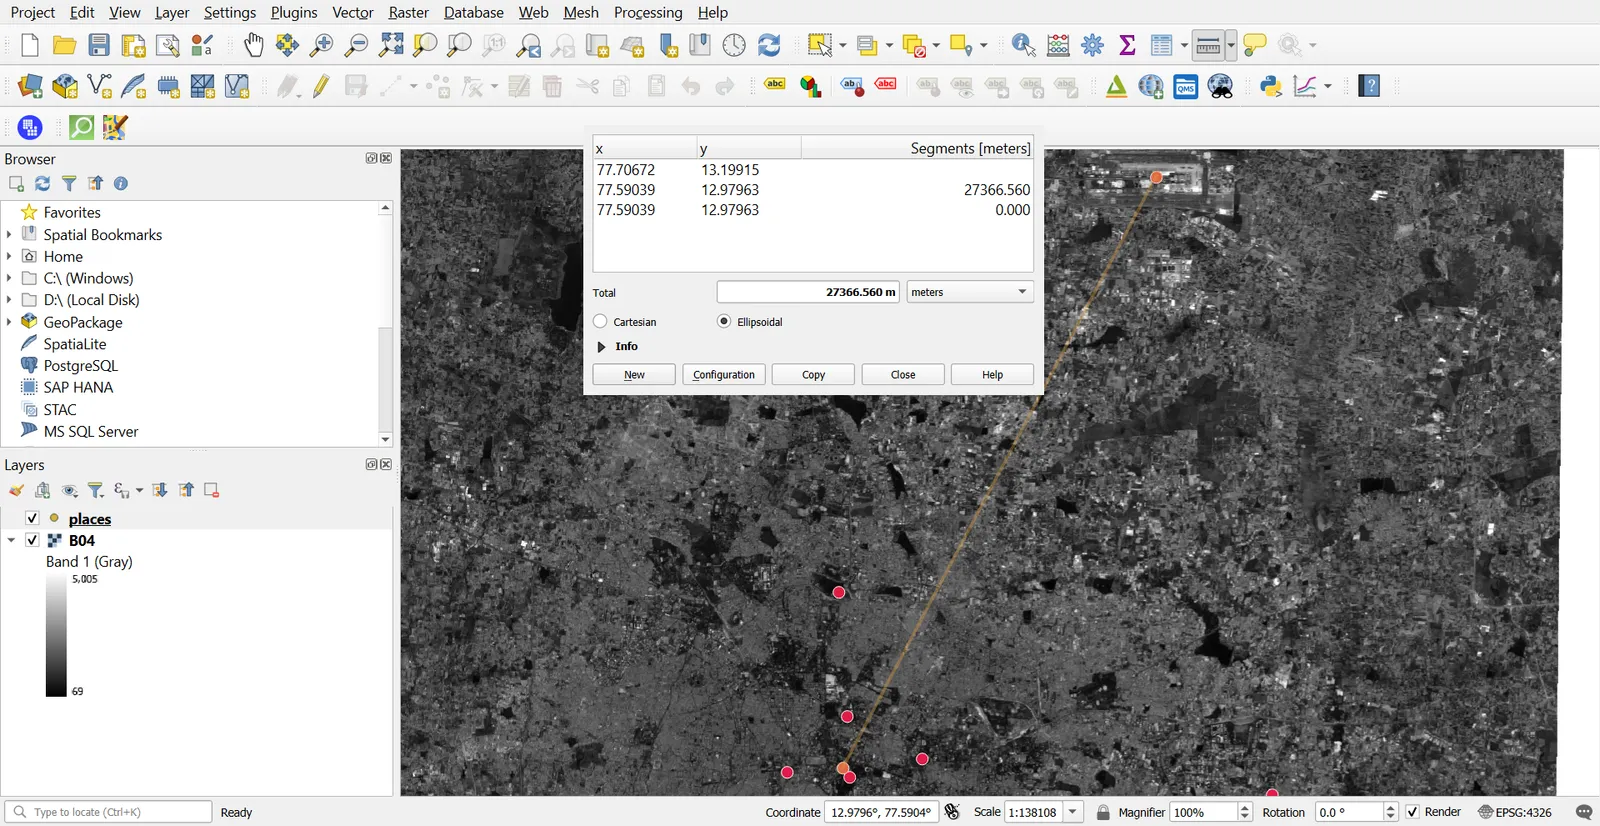
Task: Select the Pan Map hand tool
Action: 254,45
